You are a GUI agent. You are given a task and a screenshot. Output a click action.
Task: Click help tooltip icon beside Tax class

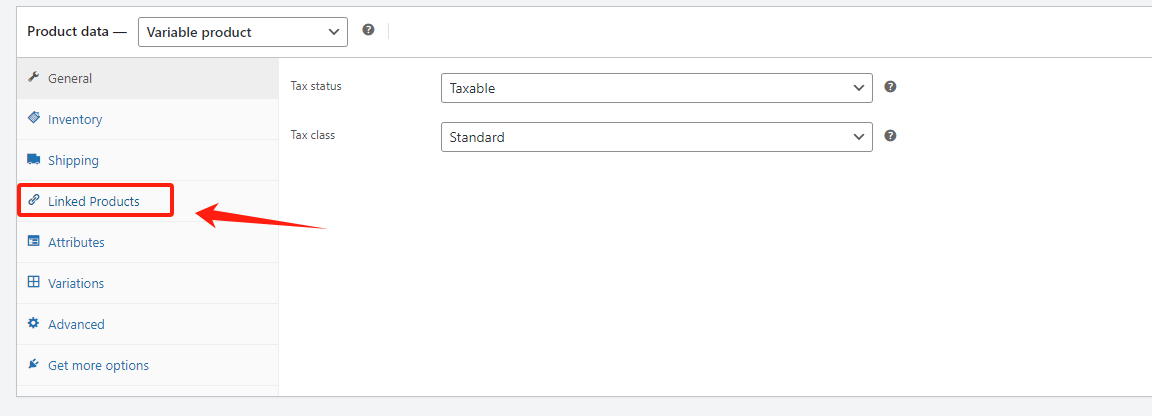point(890,136)
